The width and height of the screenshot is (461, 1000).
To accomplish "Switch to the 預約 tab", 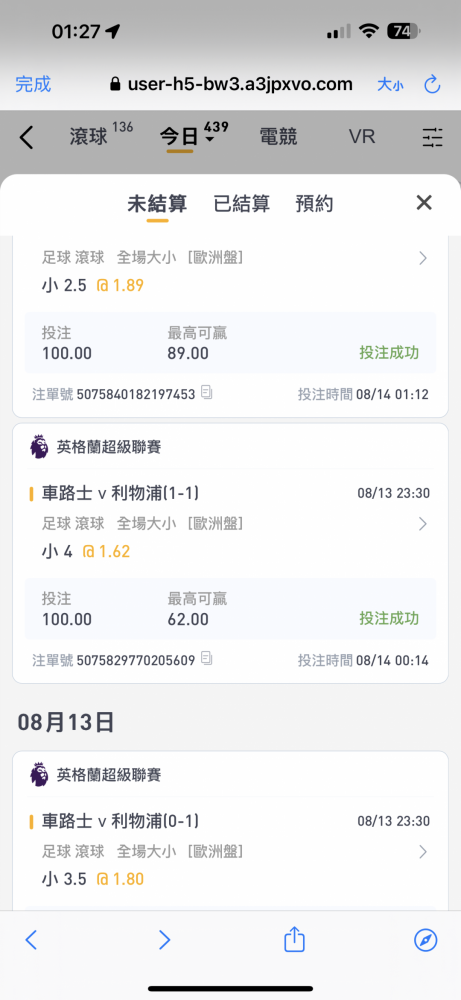I will click(x=314, y=204).
